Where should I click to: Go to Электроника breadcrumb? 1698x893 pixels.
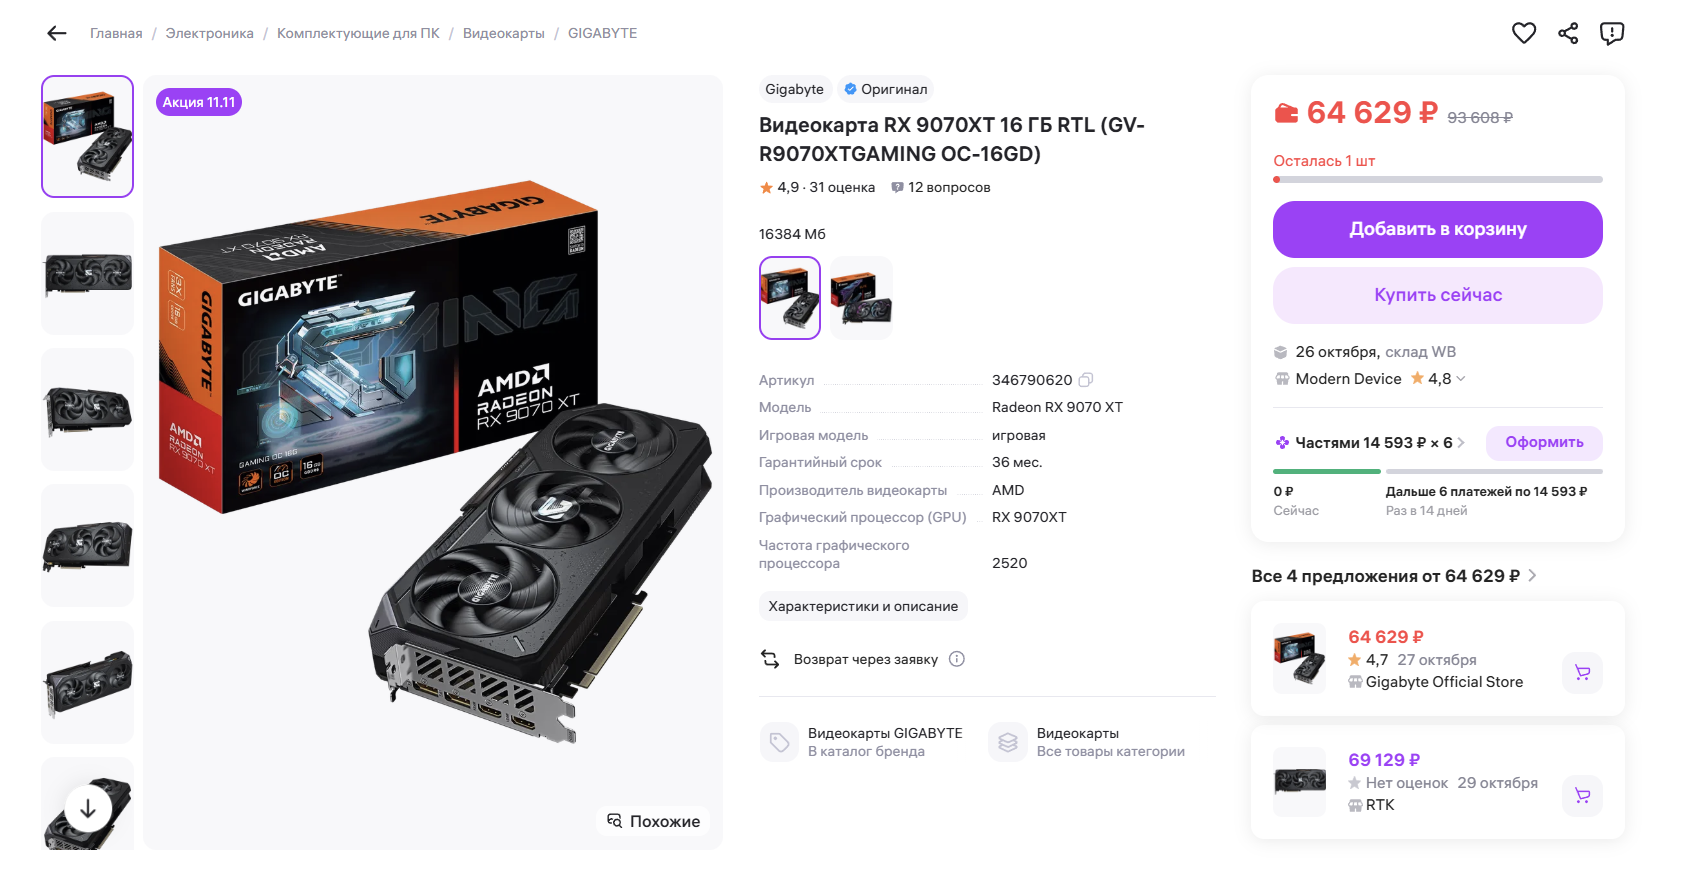(x=210, y=33)
